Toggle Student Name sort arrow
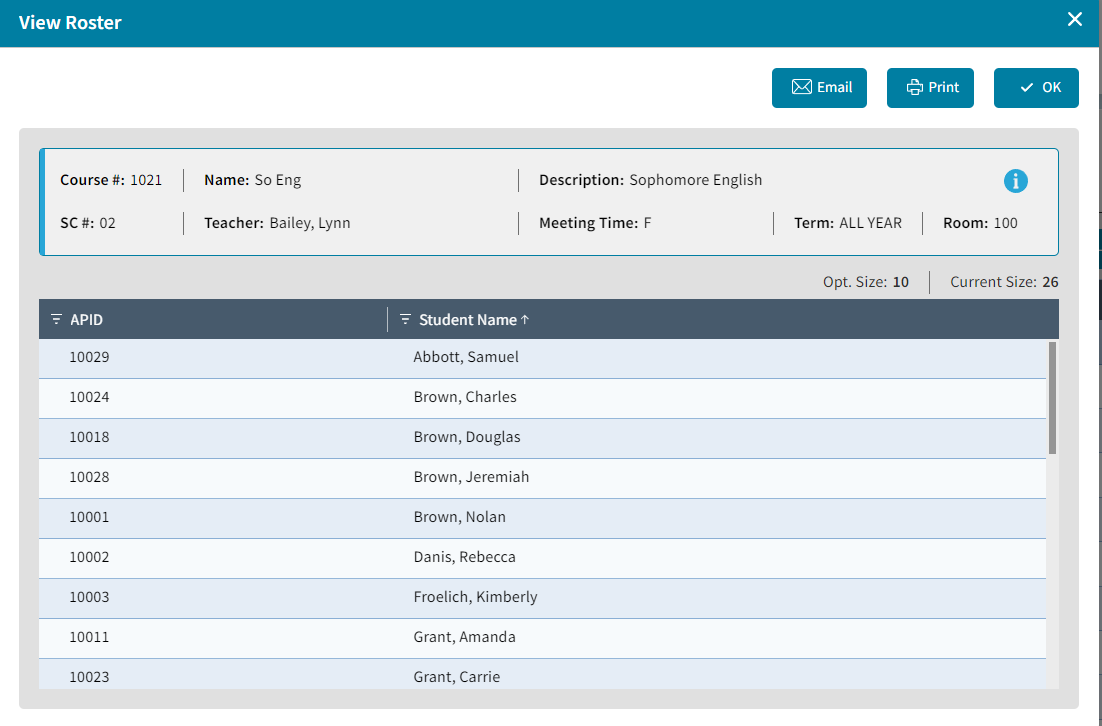Image resolution: width=1102 pixels, height=726 pixels. 525,320
